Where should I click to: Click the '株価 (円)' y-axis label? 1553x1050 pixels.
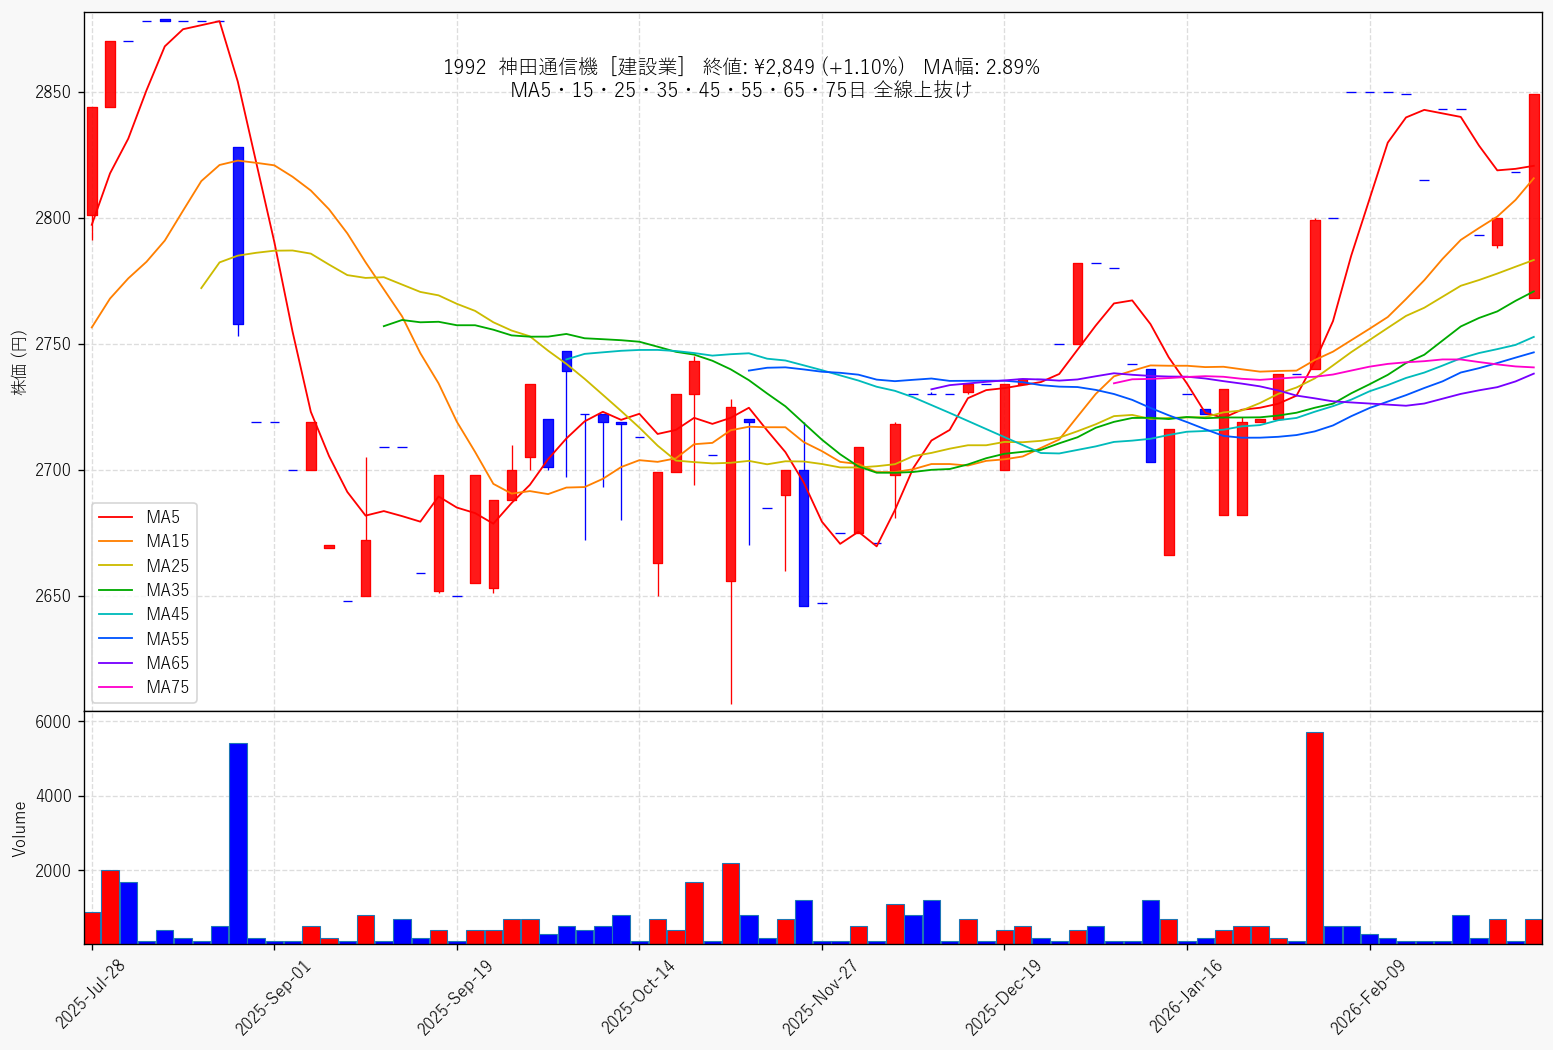(18, 362)
